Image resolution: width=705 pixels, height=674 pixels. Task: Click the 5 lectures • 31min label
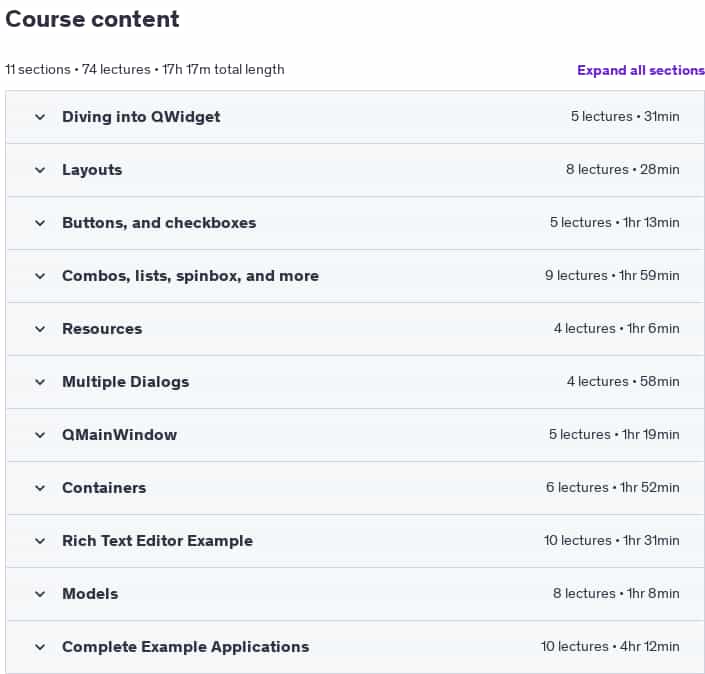pos(625,116)
